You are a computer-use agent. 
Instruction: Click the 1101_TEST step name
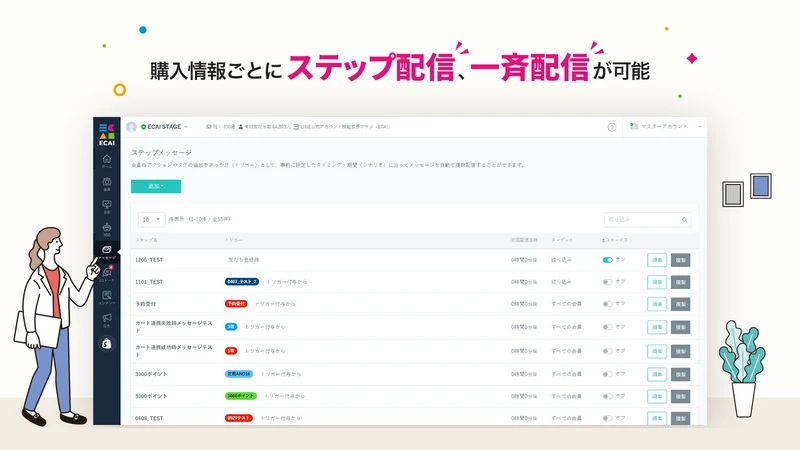[149, 282]
